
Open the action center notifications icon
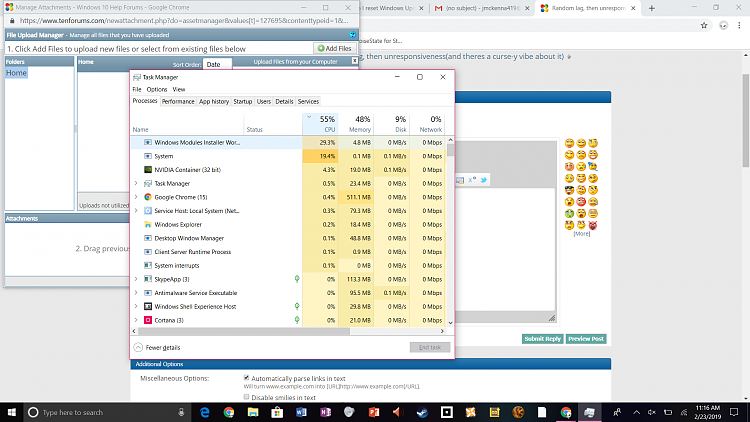pos(734,412)
